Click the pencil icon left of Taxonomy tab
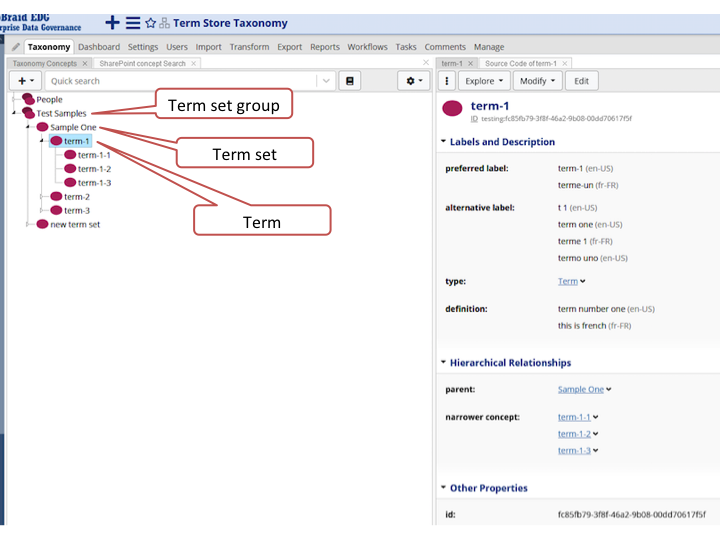 click(16, 47)
